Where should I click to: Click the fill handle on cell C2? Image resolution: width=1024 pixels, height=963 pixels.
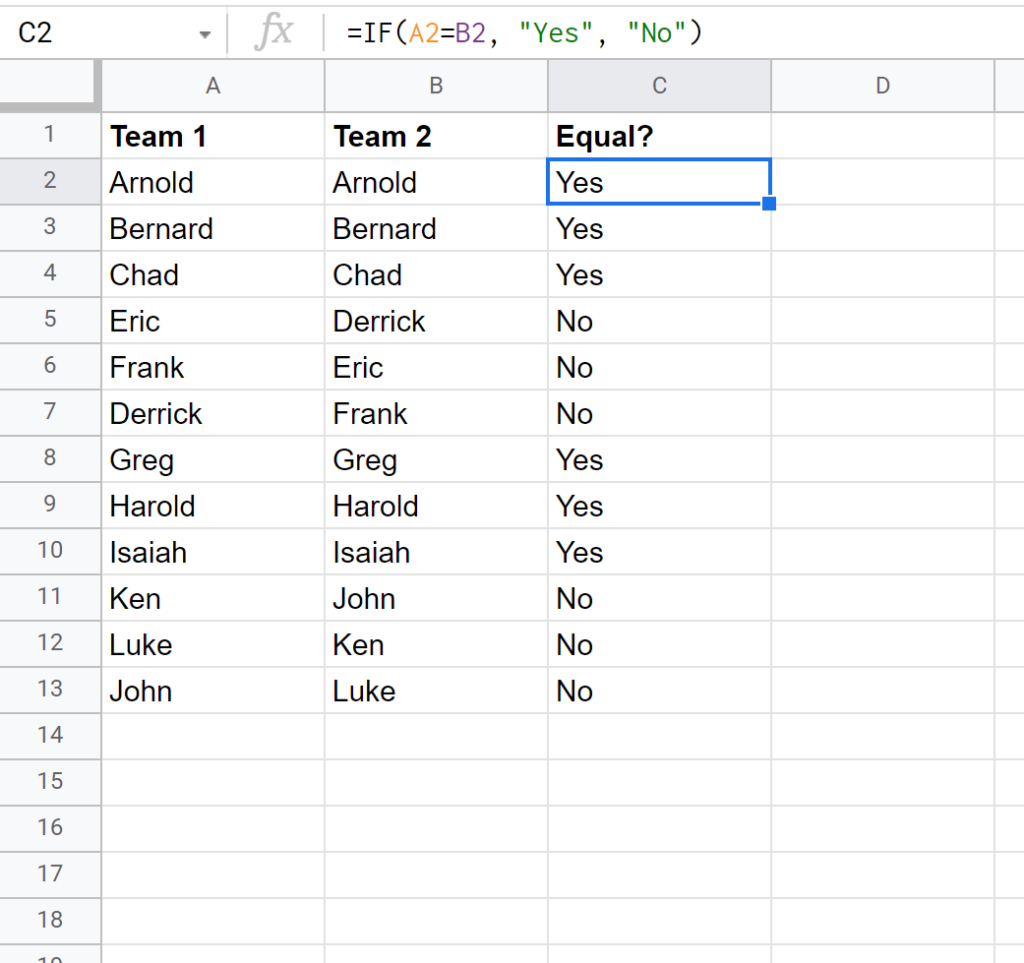coord(768,203)
